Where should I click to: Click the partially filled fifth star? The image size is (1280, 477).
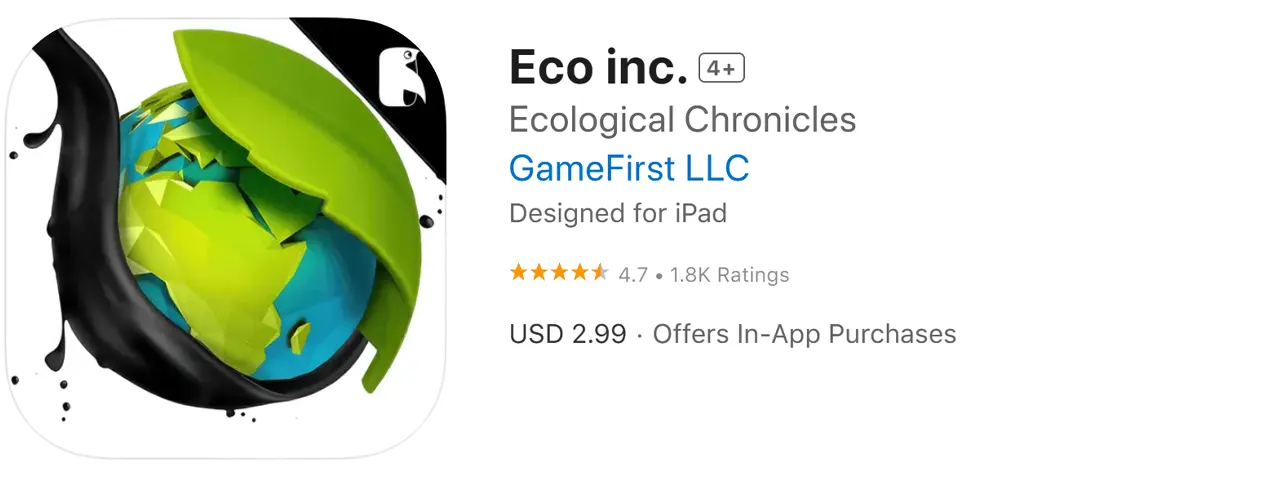coord(599,273)
